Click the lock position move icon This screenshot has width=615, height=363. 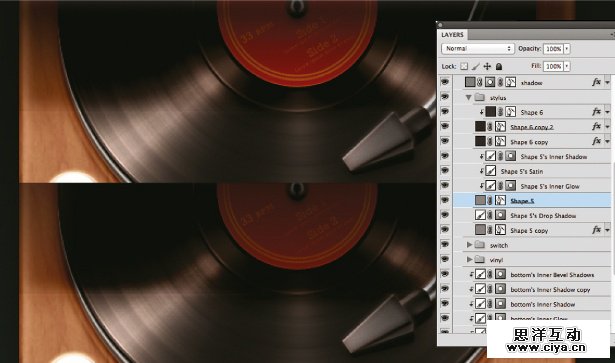(487, 66)
